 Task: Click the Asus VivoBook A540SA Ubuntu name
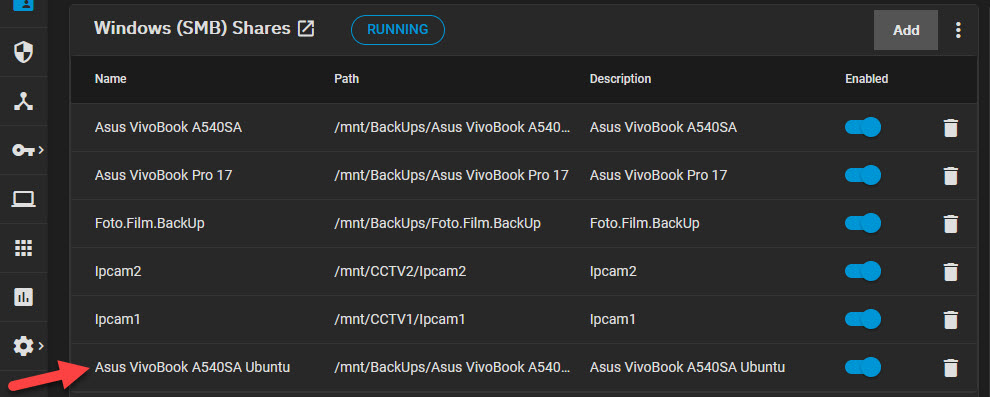[x=193, y=367]
